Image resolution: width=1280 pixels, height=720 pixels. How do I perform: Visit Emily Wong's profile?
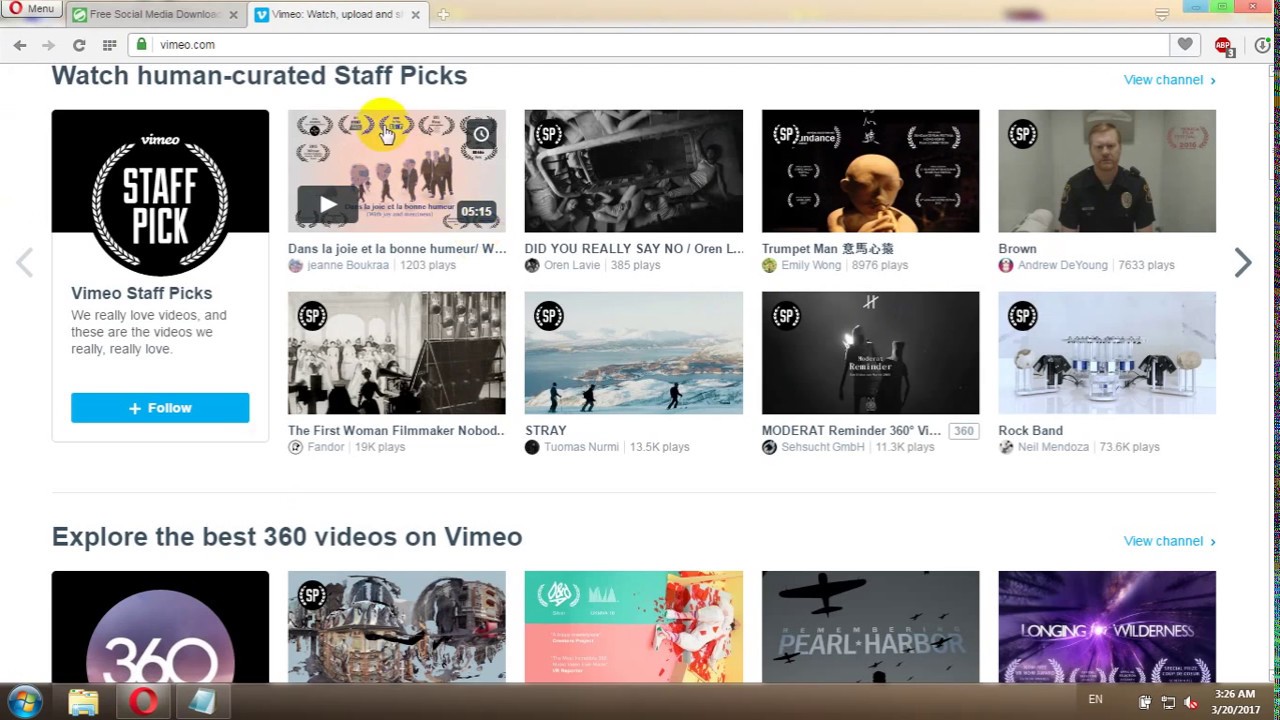point(811,265)
